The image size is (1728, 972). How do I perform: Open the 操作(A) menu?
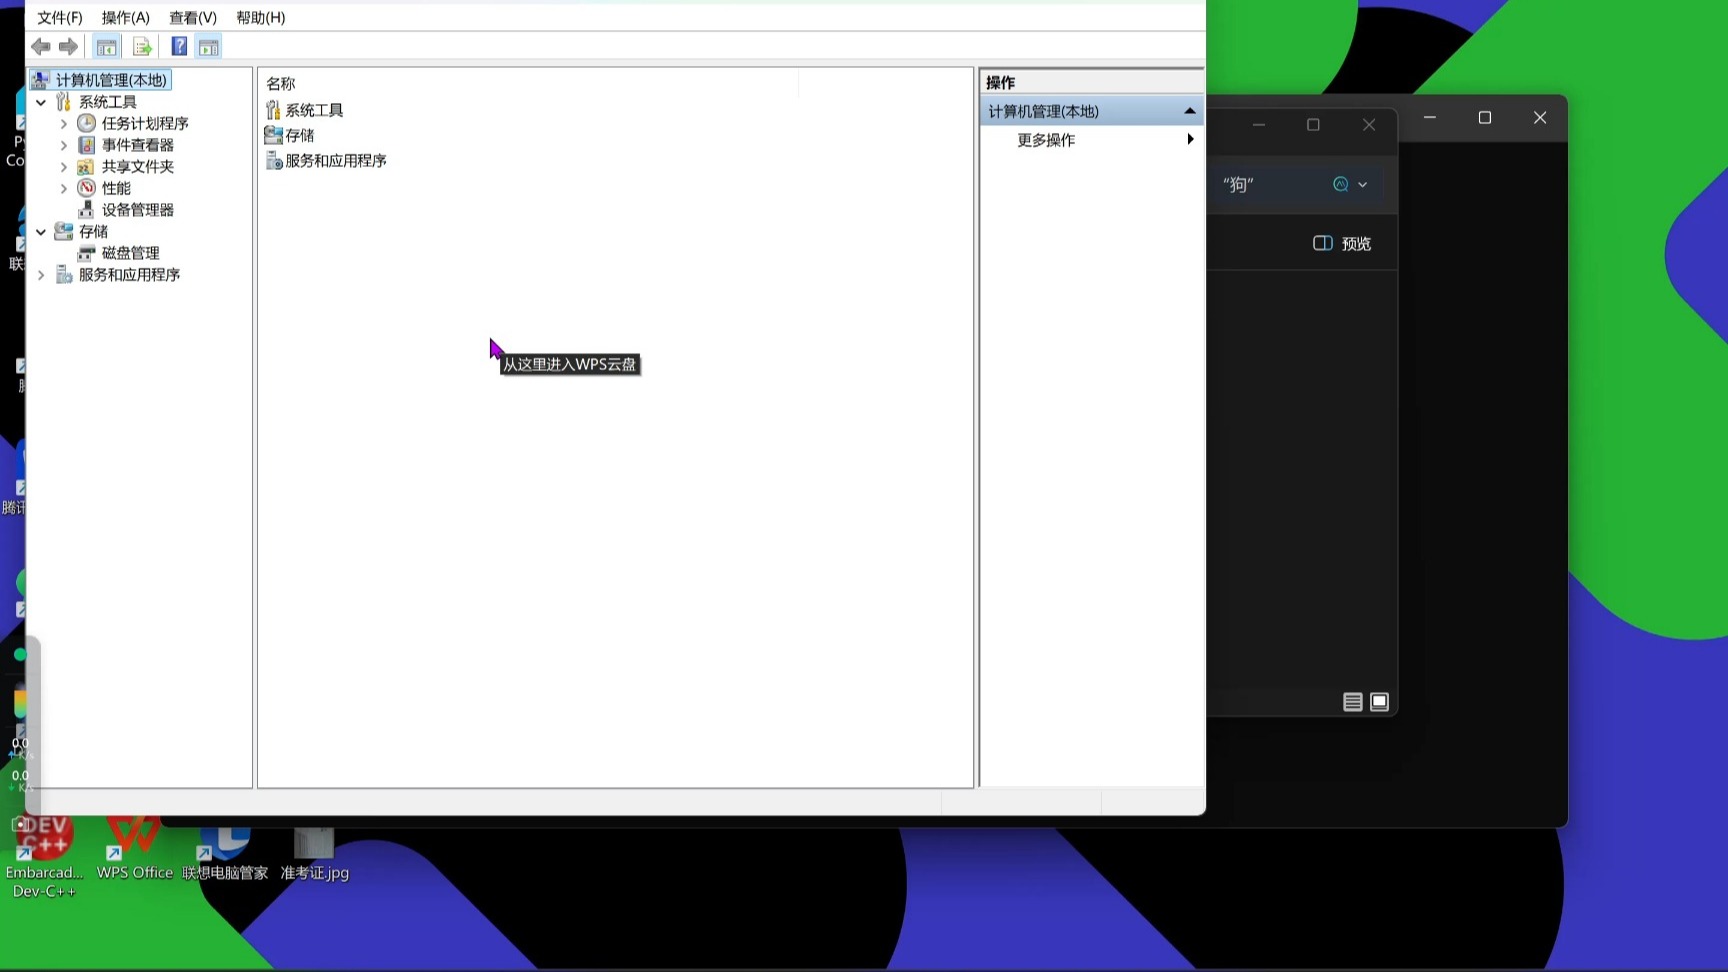tap(126, 17)
